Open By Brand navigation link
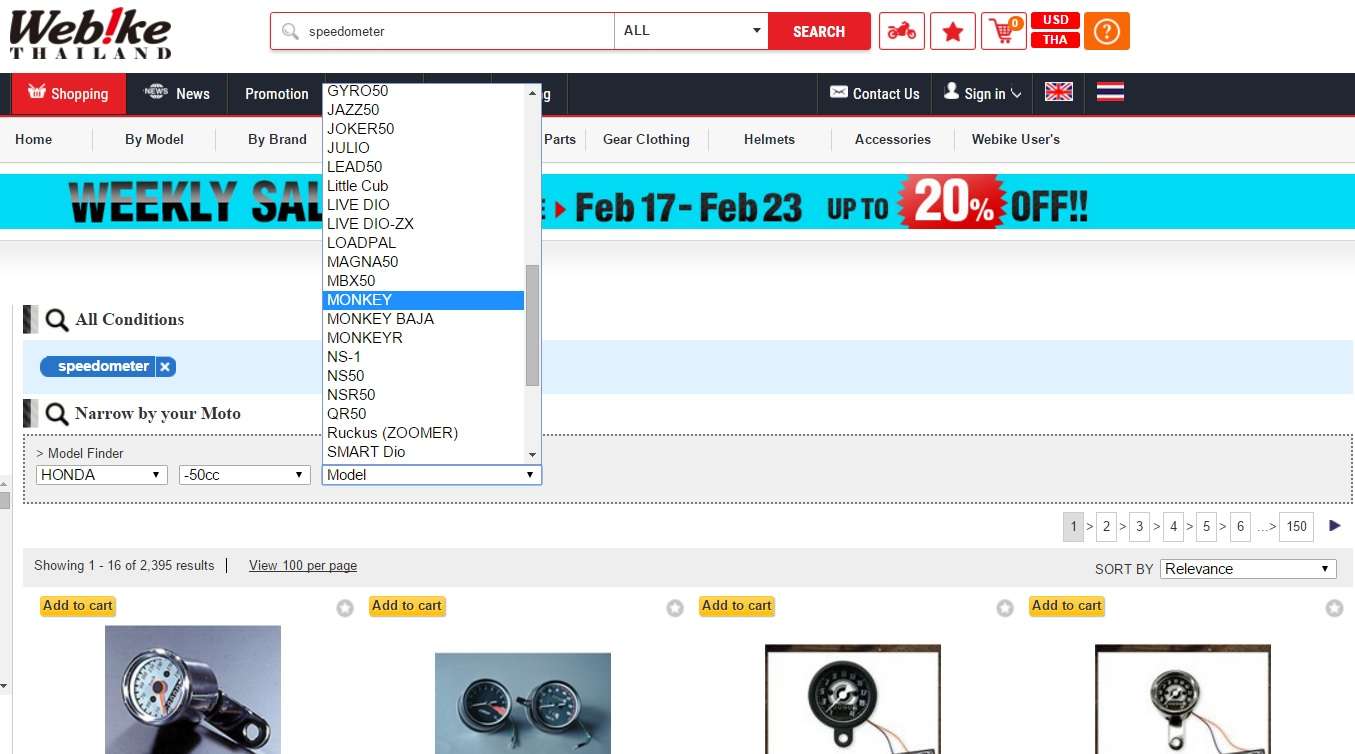The height and width of the screenshot is (754, 1355). point(277,139)
